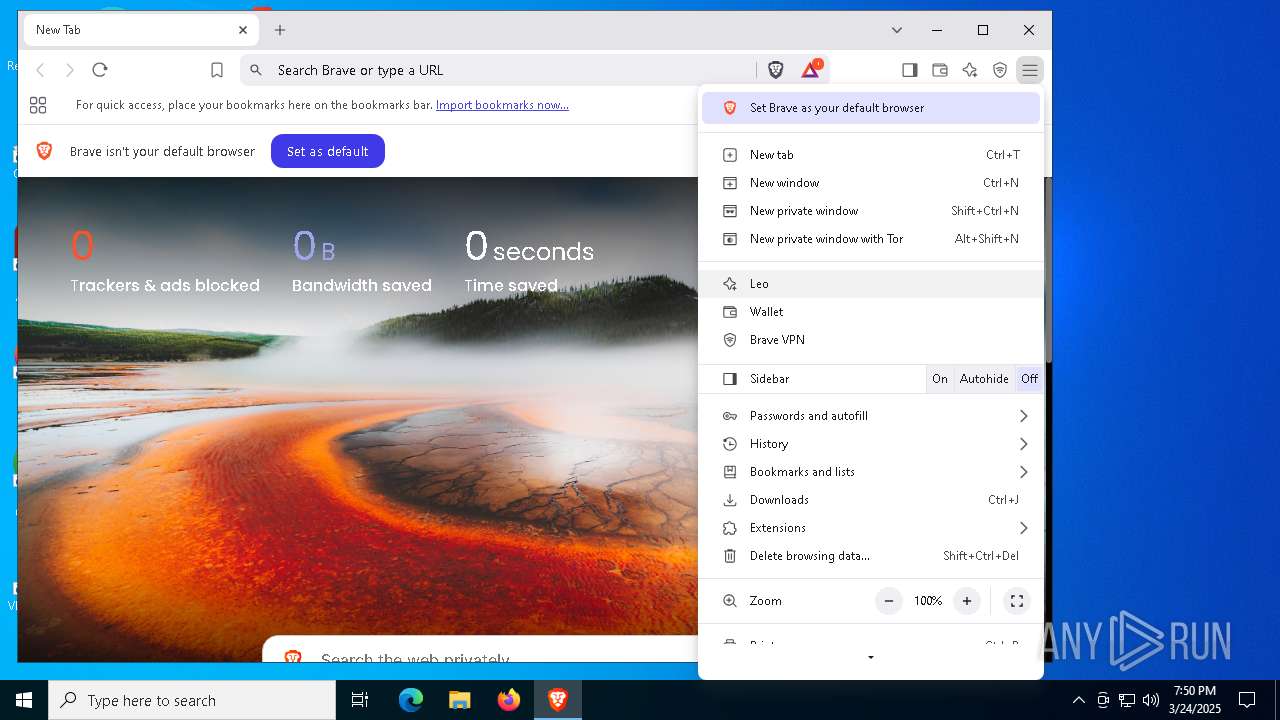Set Sidebar to Autohide
Screen dimensions: 1280x720
[984, 379]
